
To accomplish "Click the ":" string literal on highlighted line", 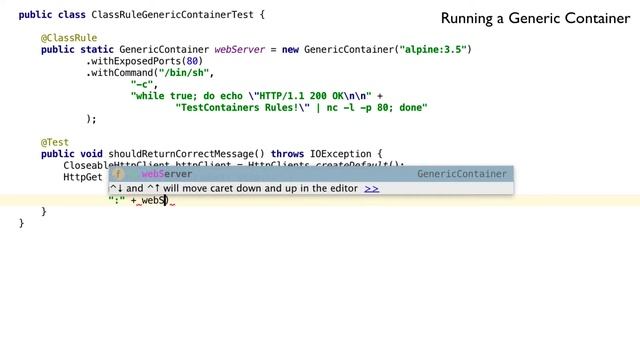I will [x=117, y=200].
